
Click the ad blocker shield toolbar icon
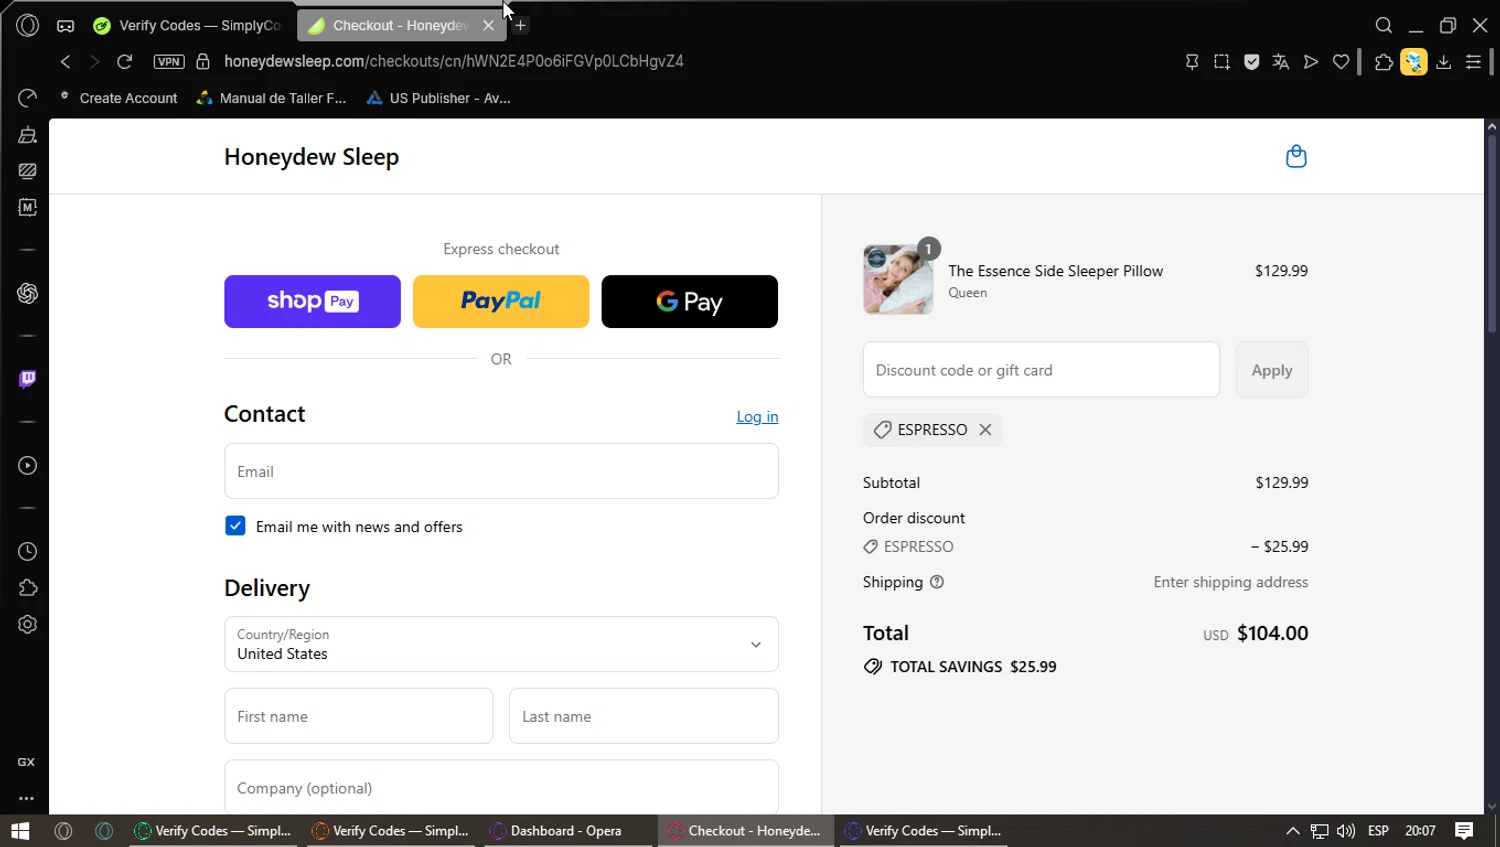click(1252, 62)
